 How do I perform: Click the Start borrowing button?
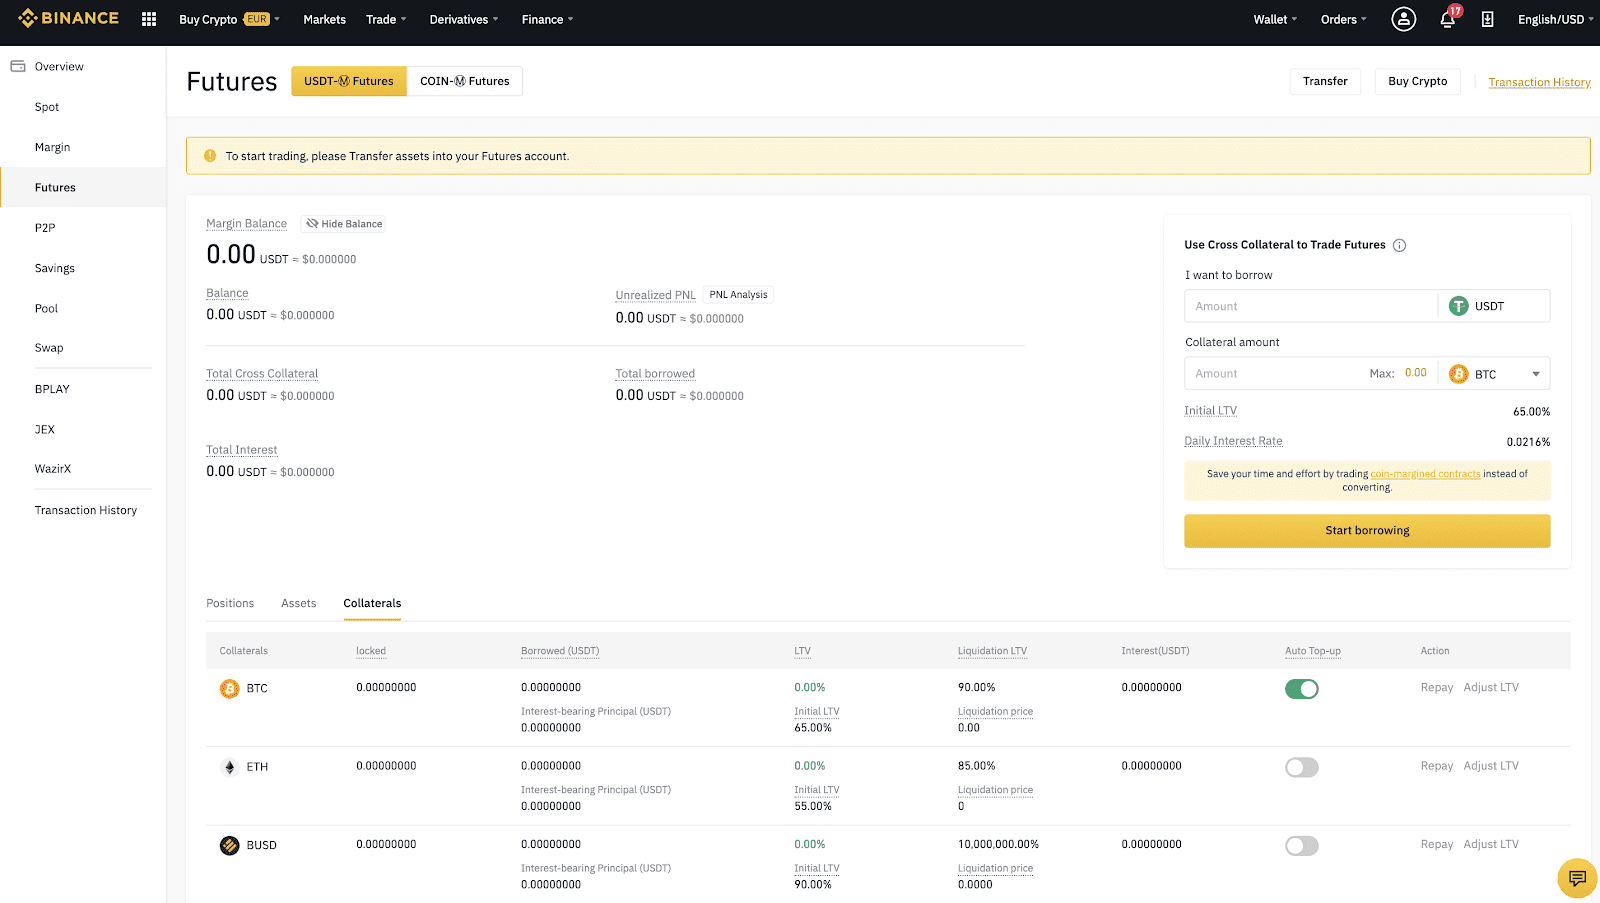(1367, 531)
